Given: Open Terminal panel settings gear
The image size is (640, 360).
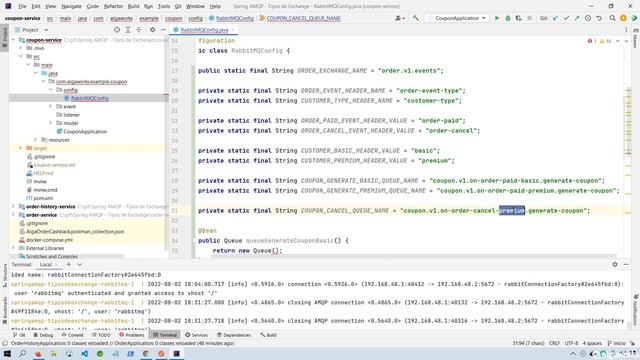Looking at the screenshot, I should (615, 264).
